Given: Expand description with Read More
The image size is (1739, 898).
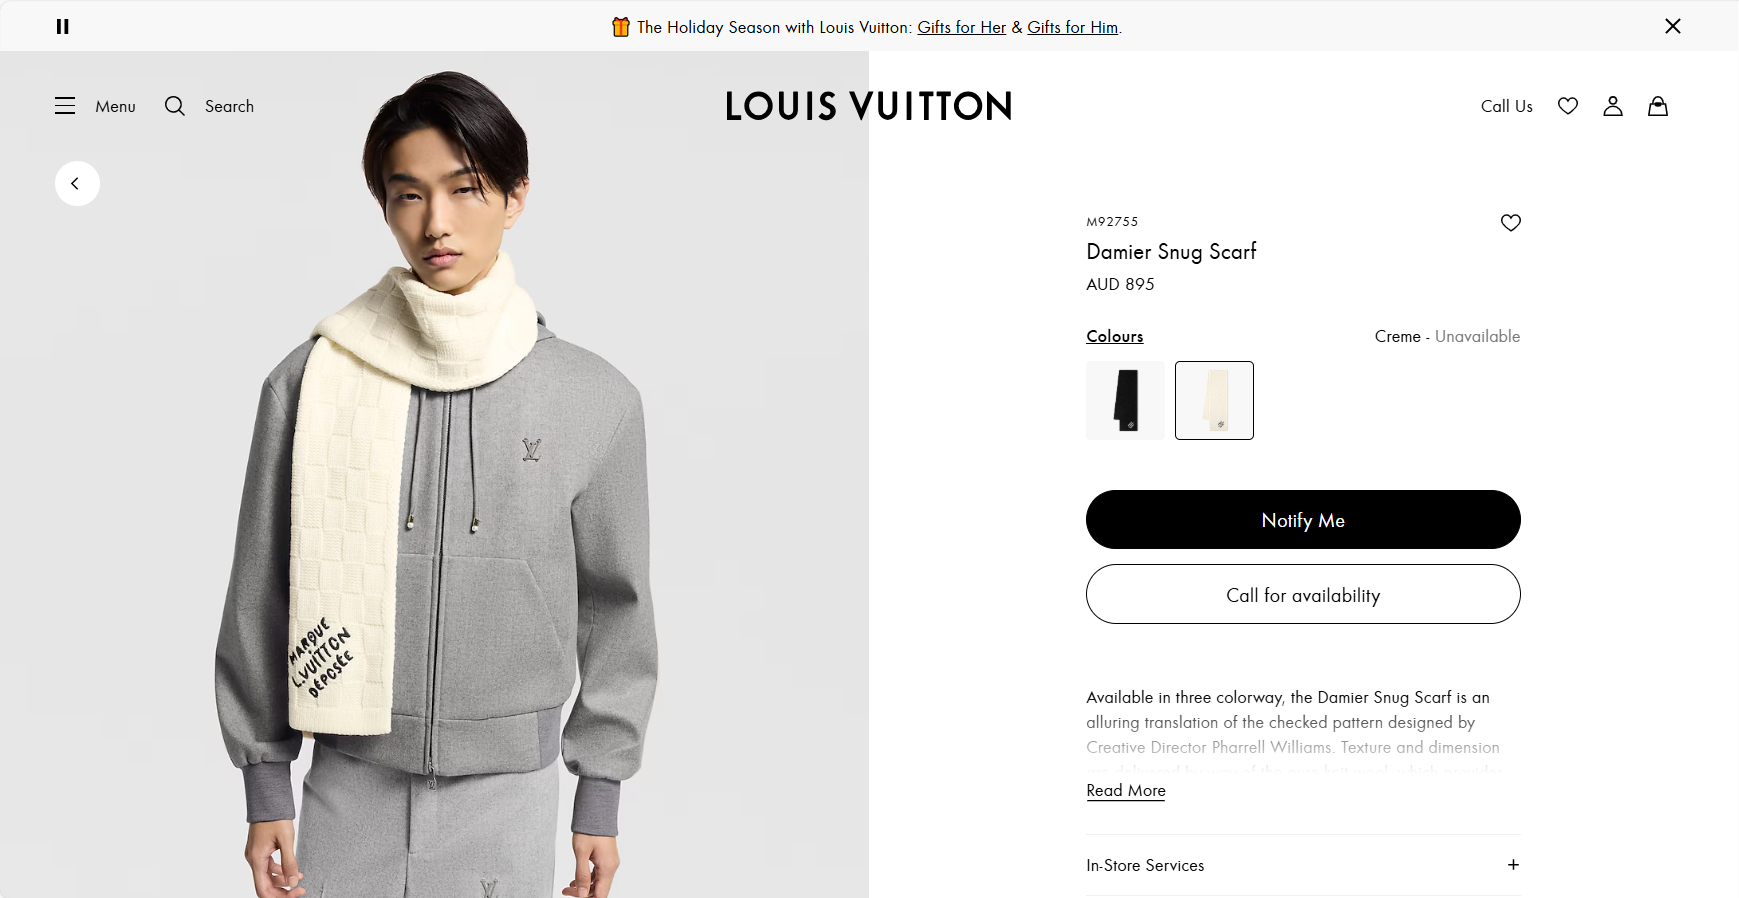Looking at the screenshot, I should point(1125,791).
